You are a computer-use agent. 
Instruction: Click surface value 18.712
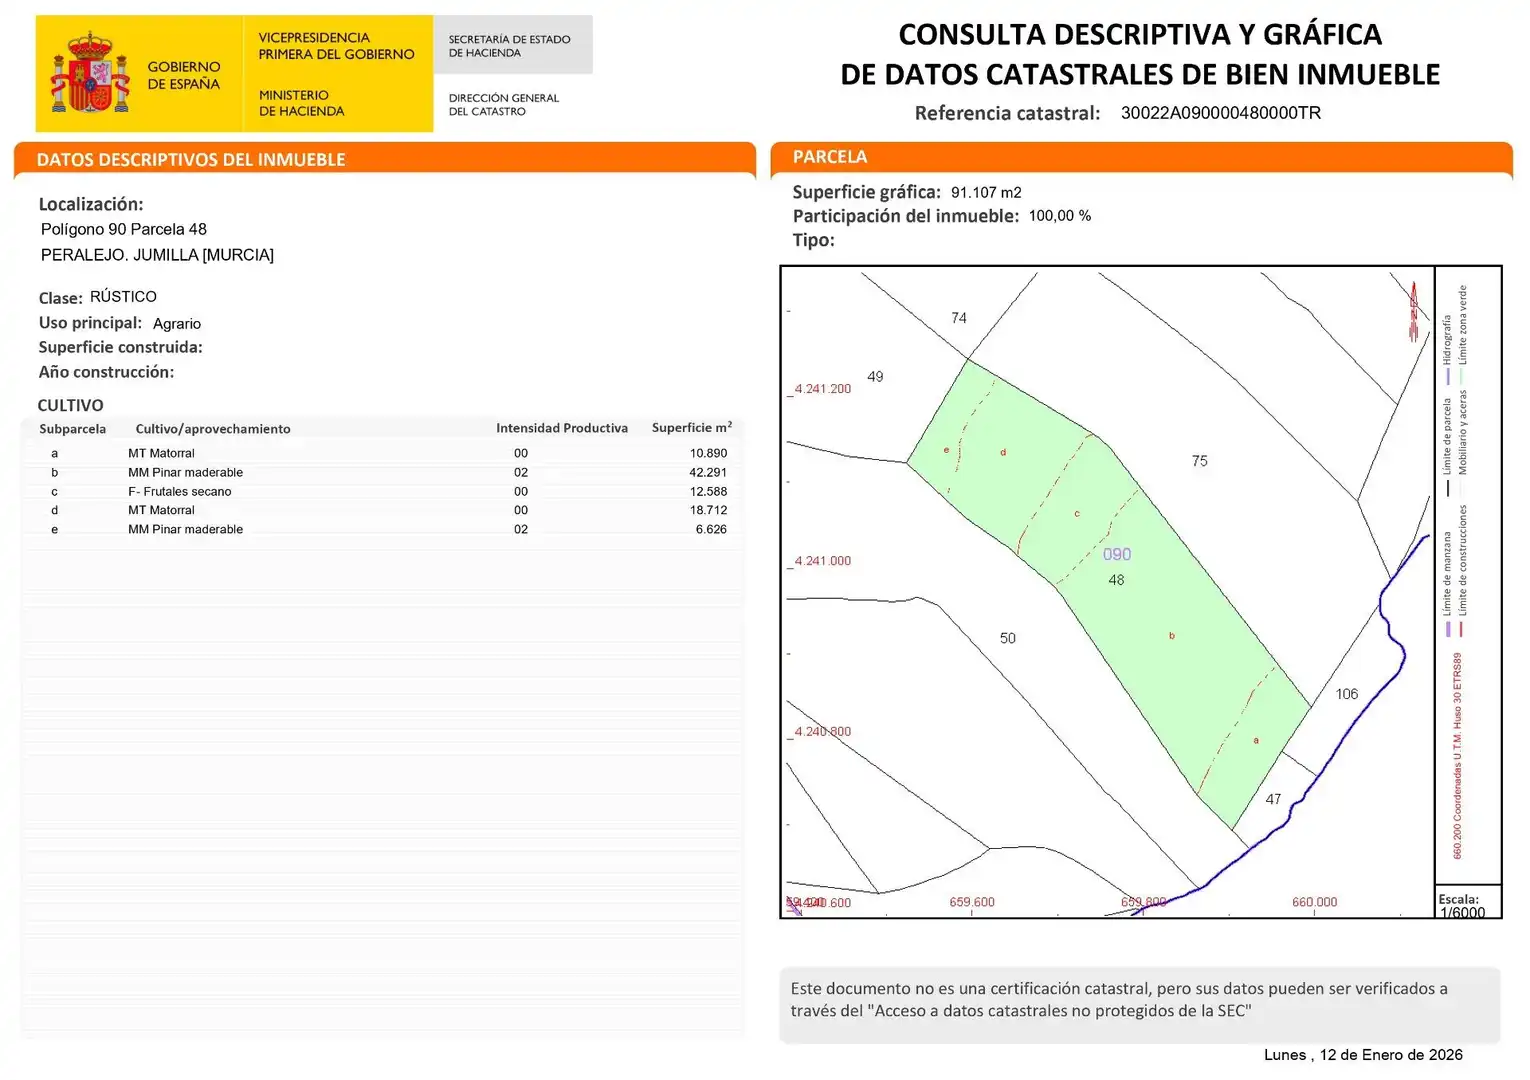(708, 510)
